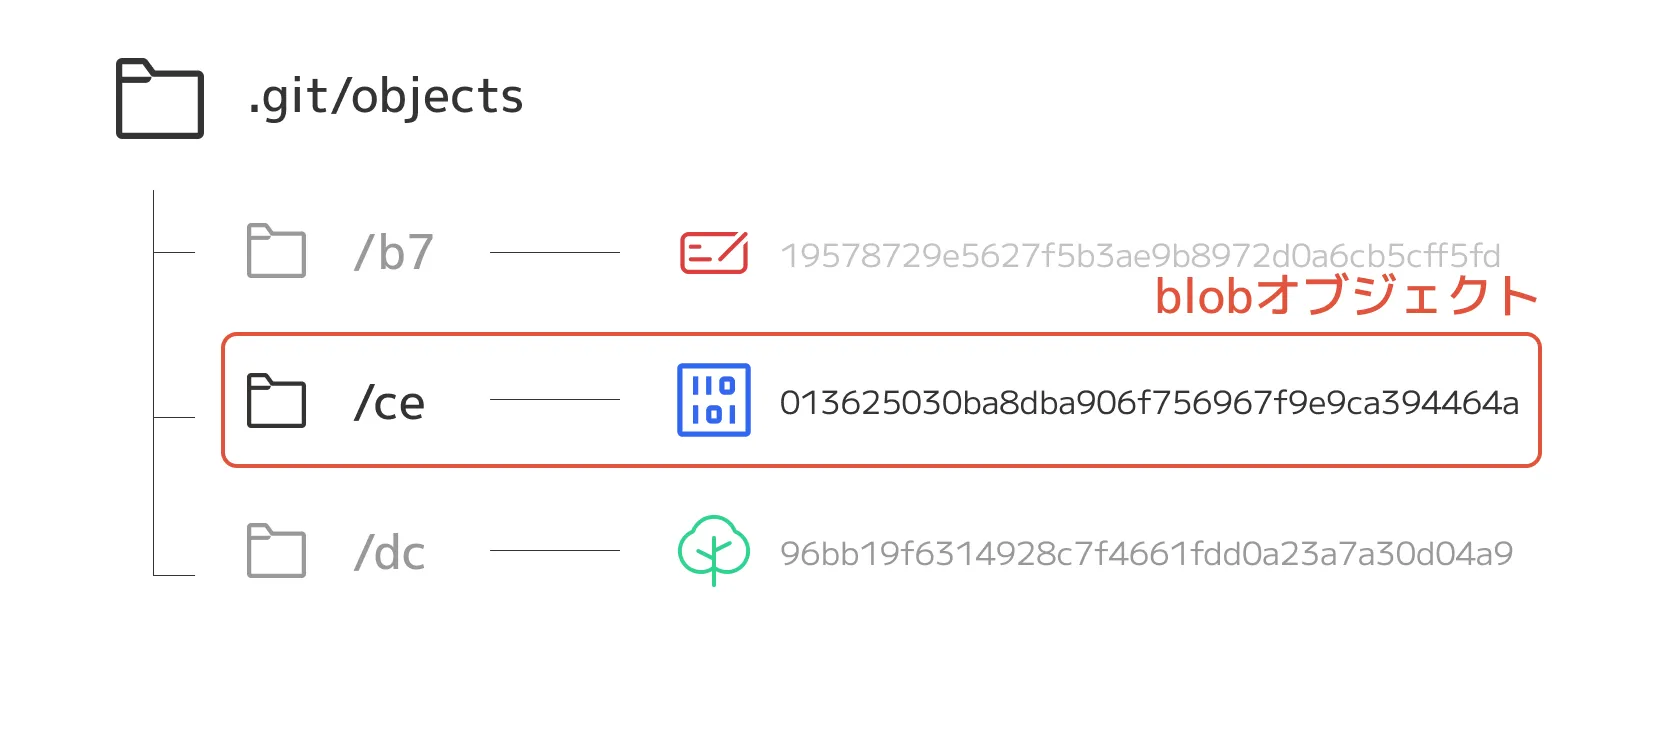This screenshot has width=1659, height=740.
Task: Click the tree hash starting with 96bb19f6
Action: (x=1146, y=553)
